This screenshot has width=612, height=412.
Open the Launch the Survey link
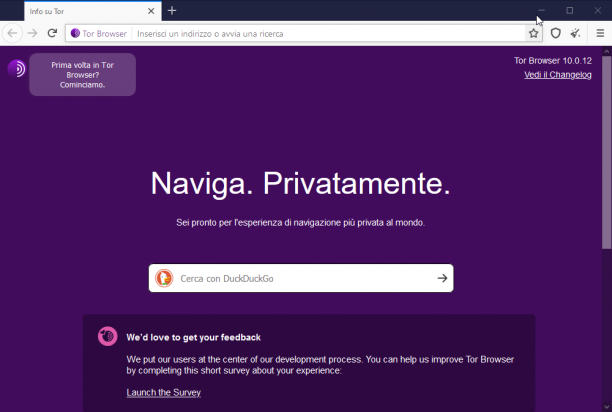(164, 392)
